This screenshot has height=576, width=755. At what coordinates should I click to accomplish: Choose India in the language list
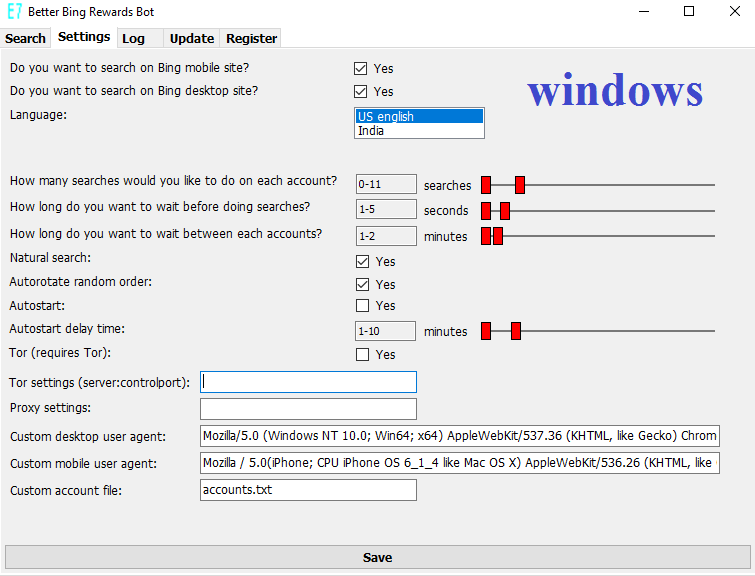coord(419,131)
